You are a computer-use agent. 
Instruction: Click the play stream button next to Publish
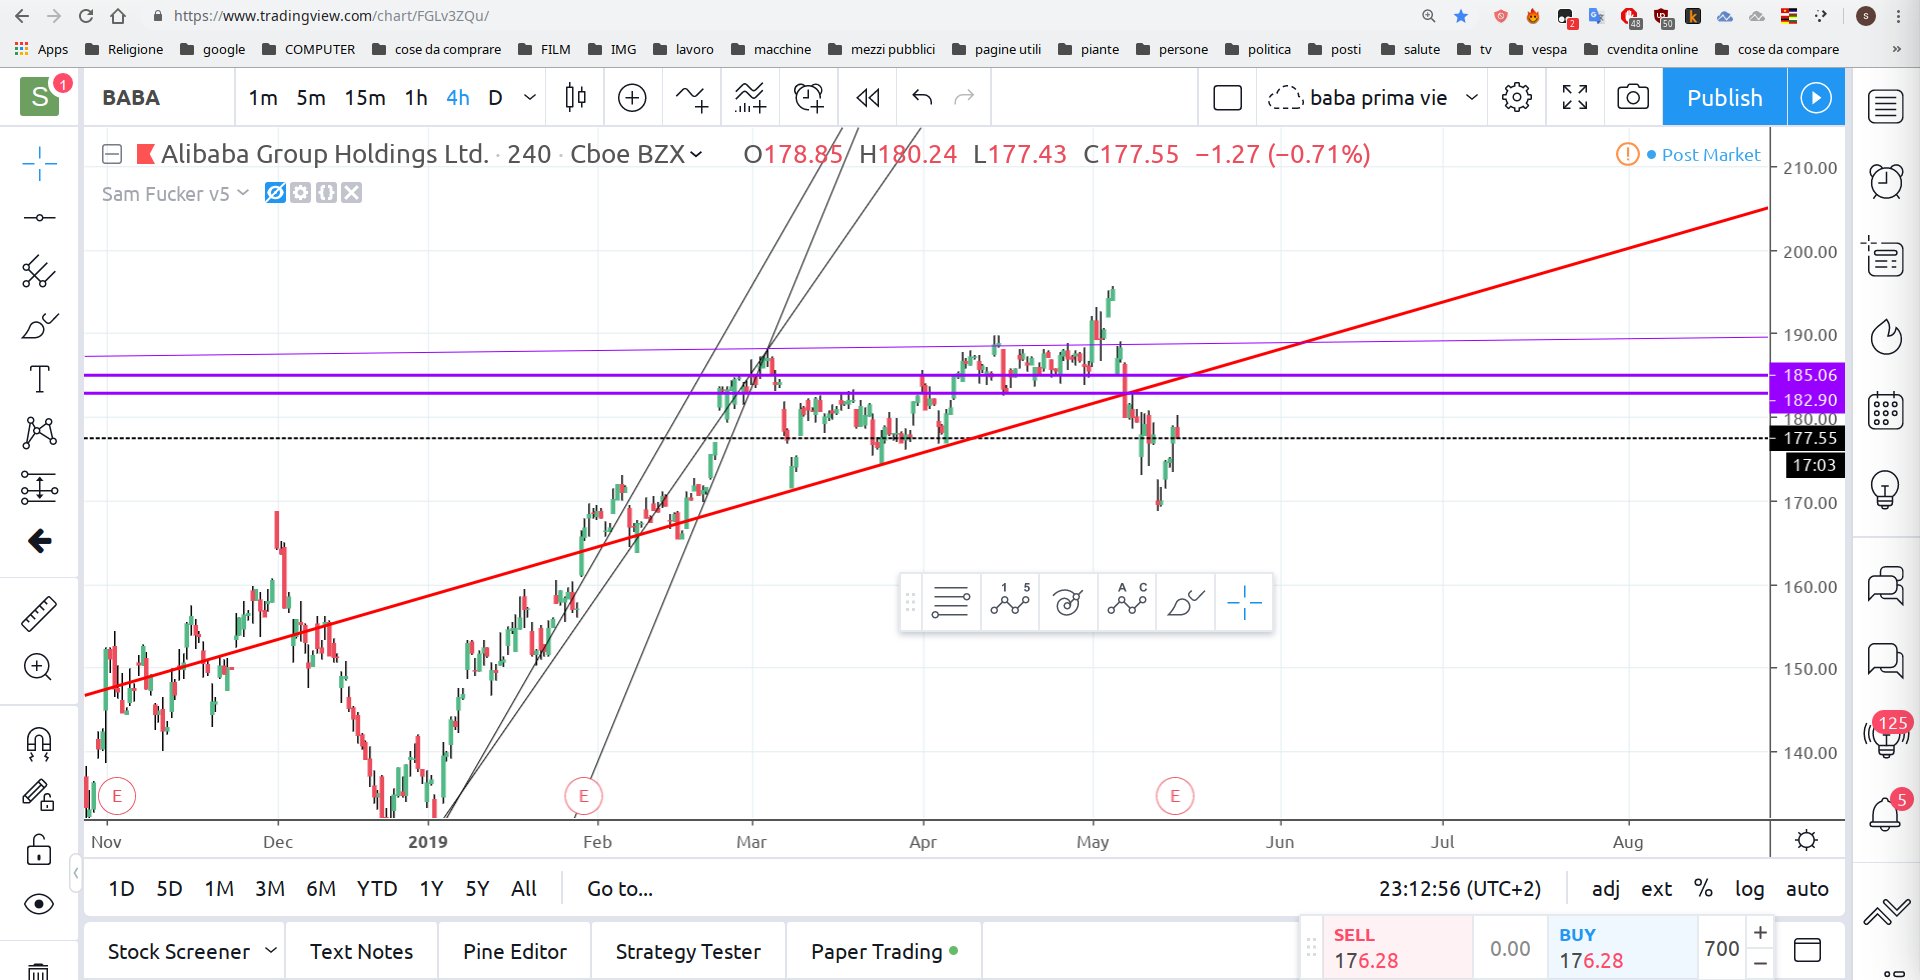1816,97
